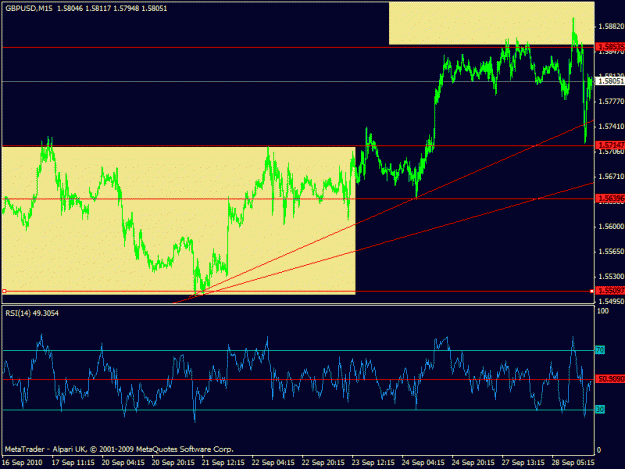Click the 21 Sep 12:15 time label
Image resolution: width=625 pixels, height=469 pixels.
click(x=223, y=463)
